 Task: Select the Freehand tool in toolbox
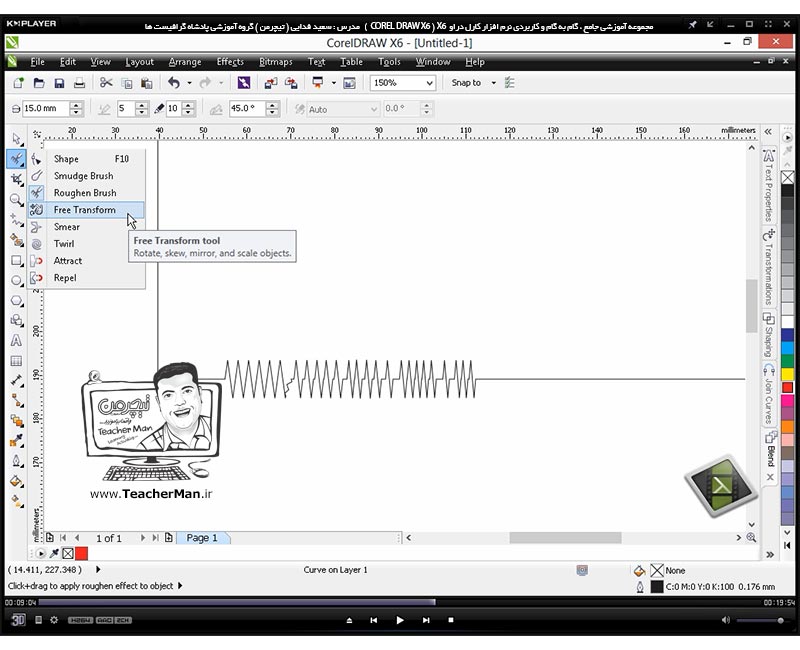point(16,220)
